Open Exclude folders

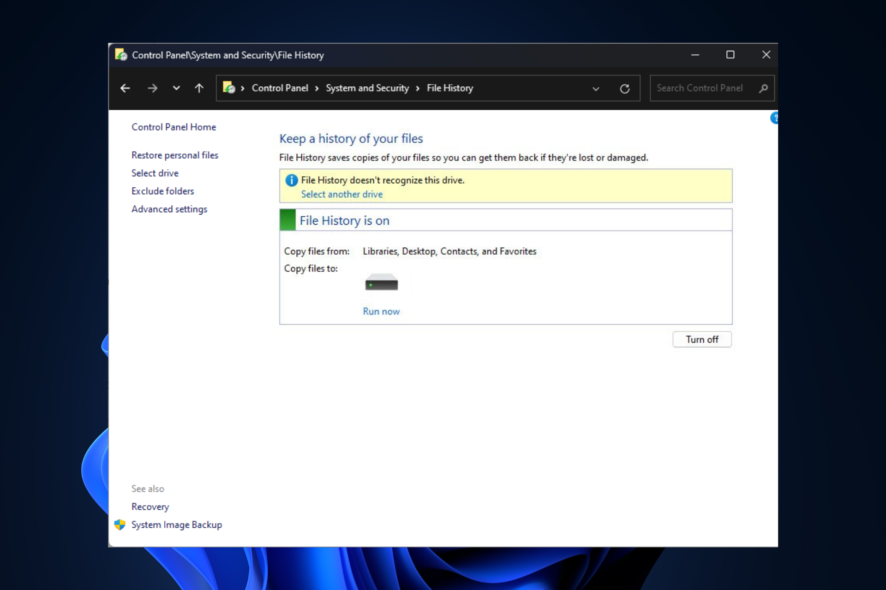163,191
